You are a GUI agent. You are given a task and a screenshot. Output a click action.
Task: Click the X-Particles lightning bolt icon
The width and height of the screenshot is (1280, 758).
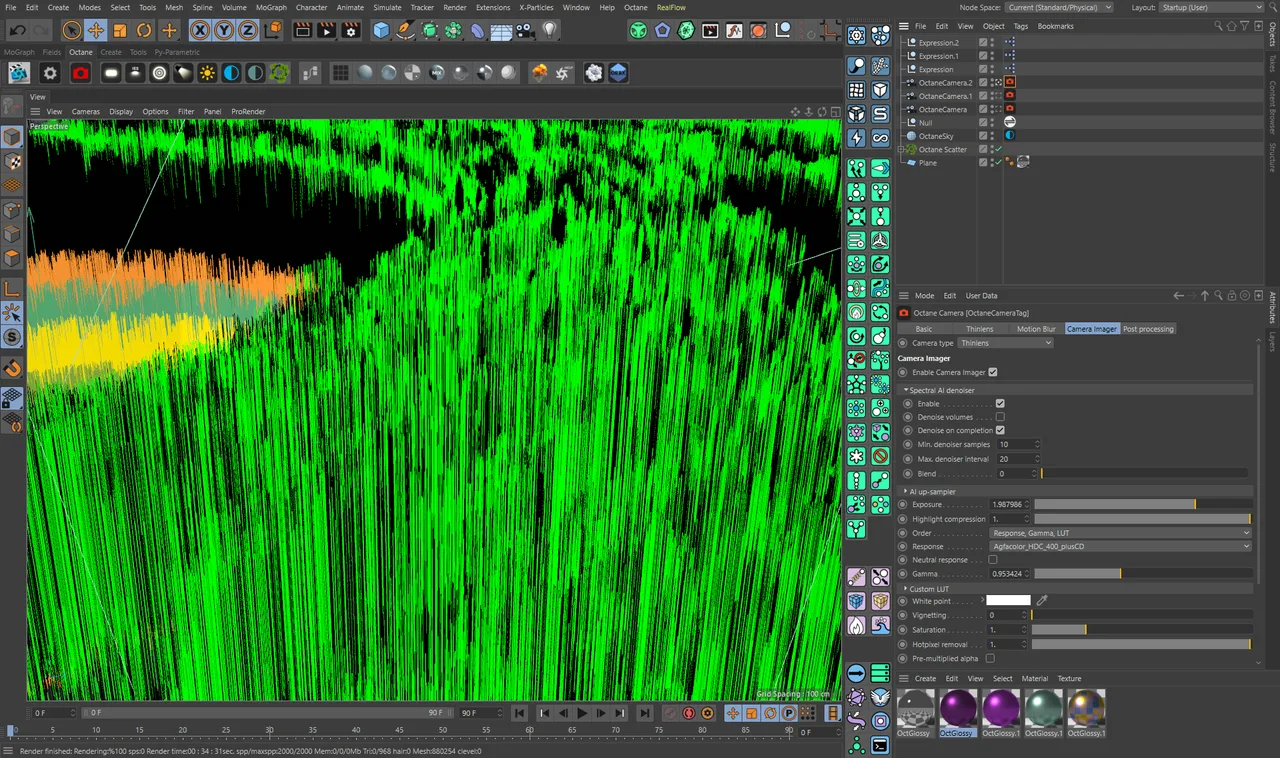(x=857, y=138)
